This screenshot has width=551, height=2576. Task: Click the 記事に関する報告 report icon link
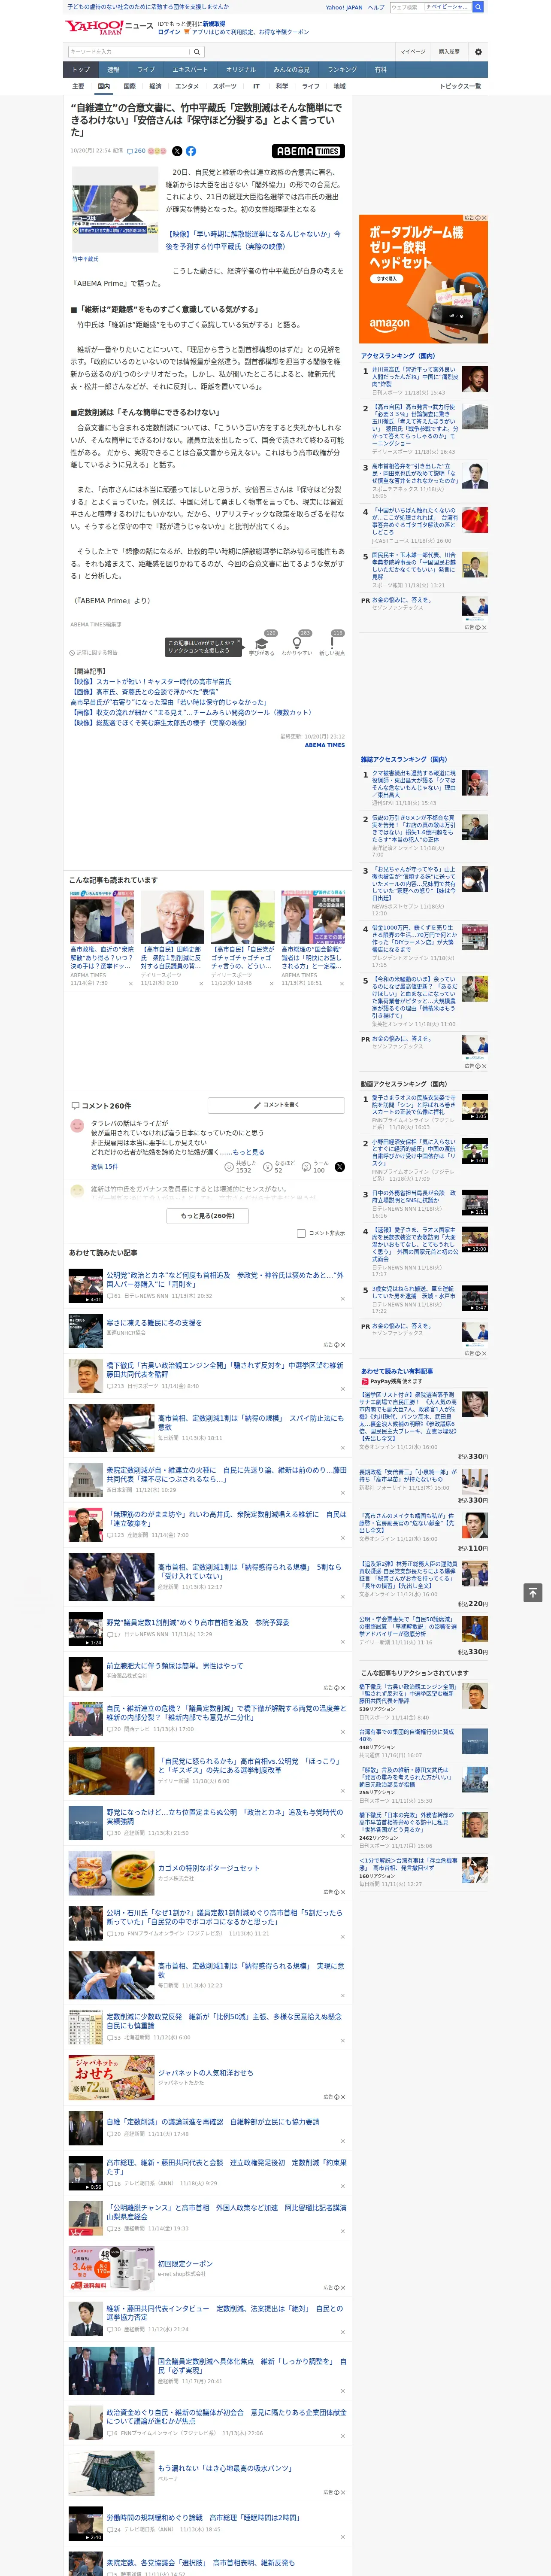click(94, 652)
